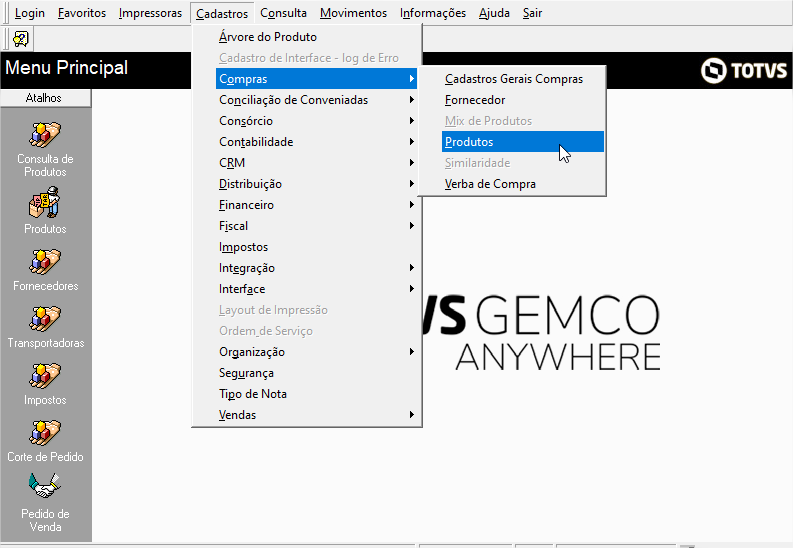Image resolution: width=793 pixels, height=548 pixels.
Task: Open the Impostos shortcut icon in sidebar
Action: [x=45, y=376]
